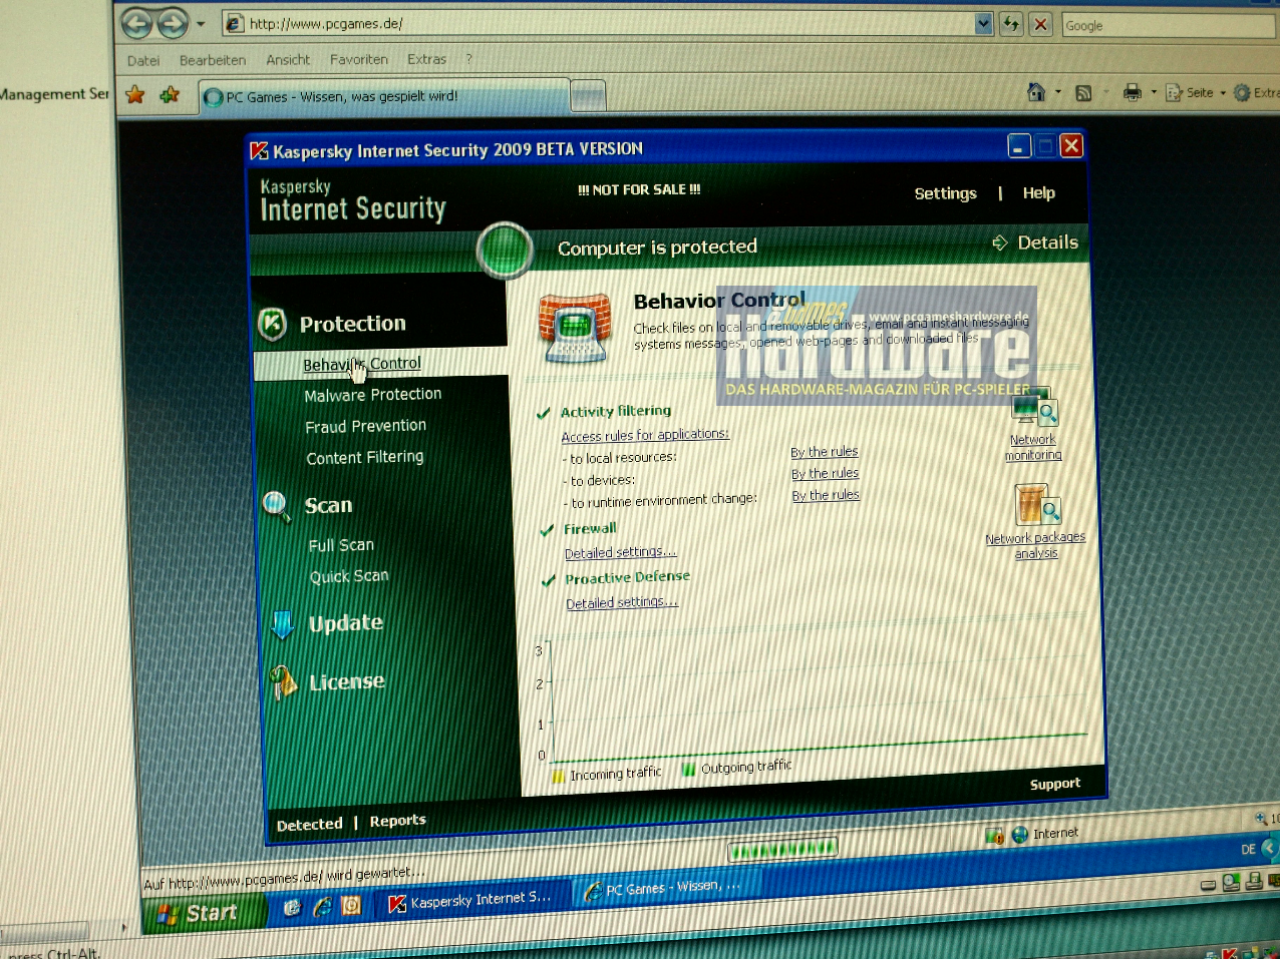Add to favorites icon

pos(170,95)
